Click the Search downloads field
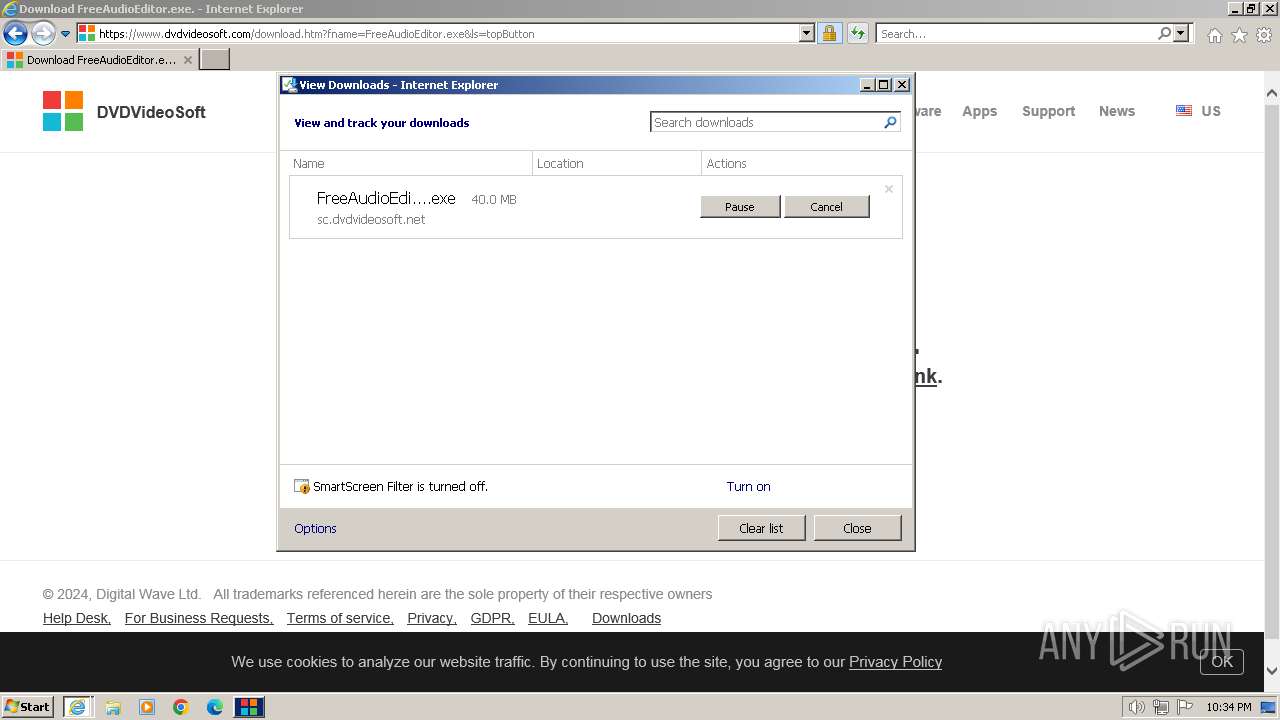 coord(766,122)
